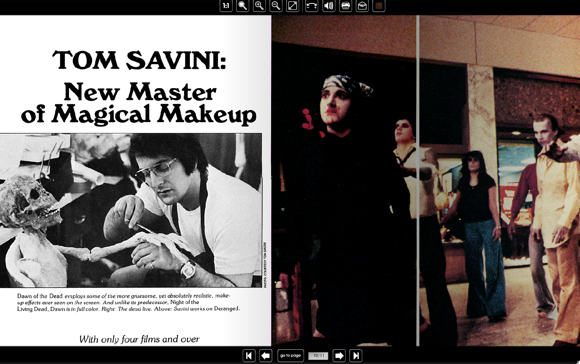
Task: Print the pages with the printer icon
Action: 345,6
